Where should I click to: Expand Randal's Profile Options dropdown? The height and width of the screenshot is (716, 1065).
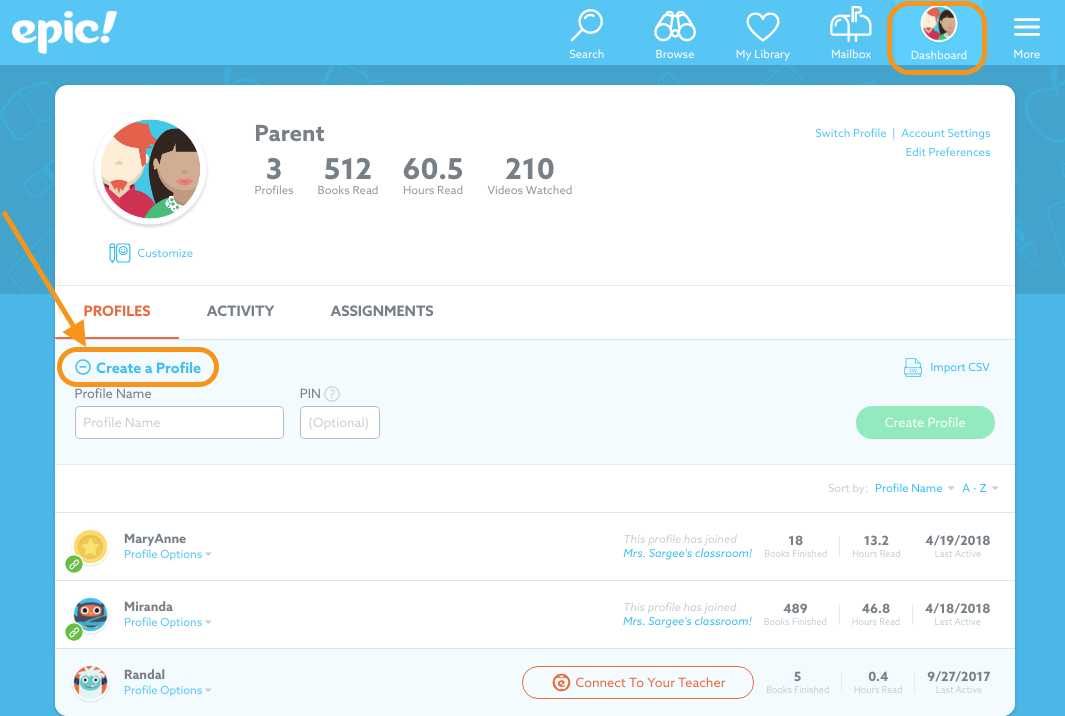pyautogui.click(x=167, y=690)
